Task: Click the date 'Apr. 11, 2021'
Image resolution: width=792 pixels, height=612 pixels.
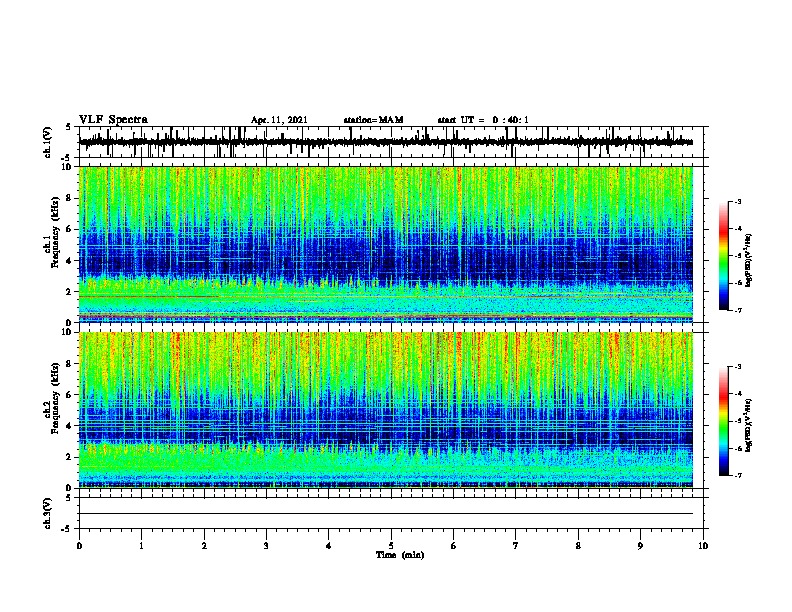Action: point(279,120)
